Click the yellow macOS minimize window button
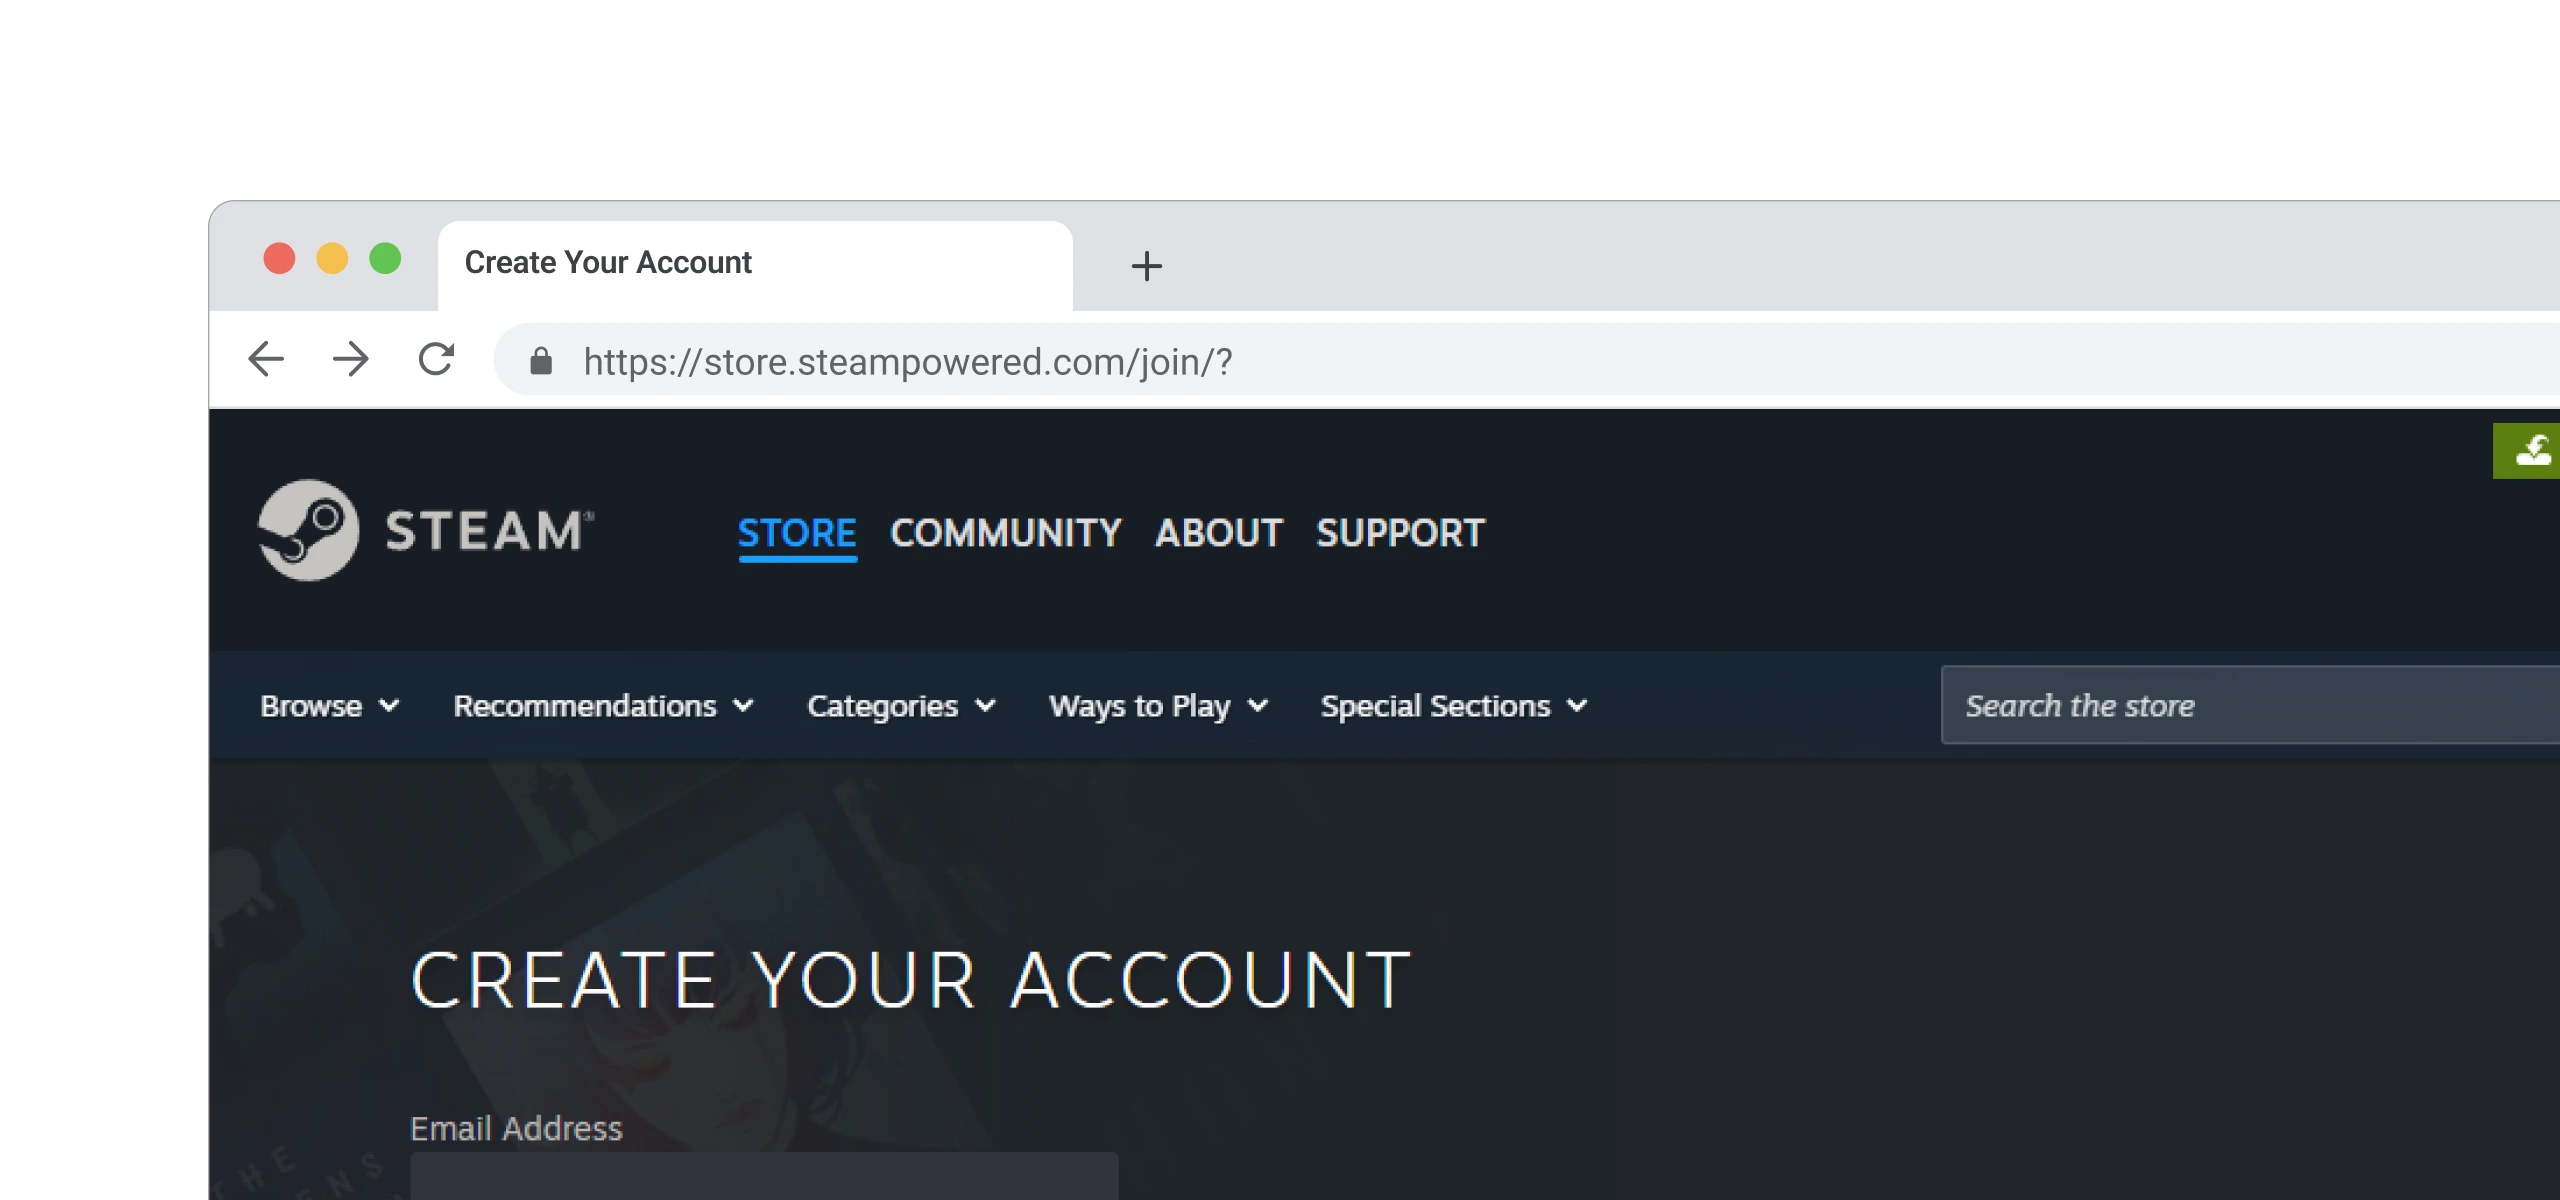Image resolution: width=2560 pixels, height=1200 pixels. coord(332,259)
